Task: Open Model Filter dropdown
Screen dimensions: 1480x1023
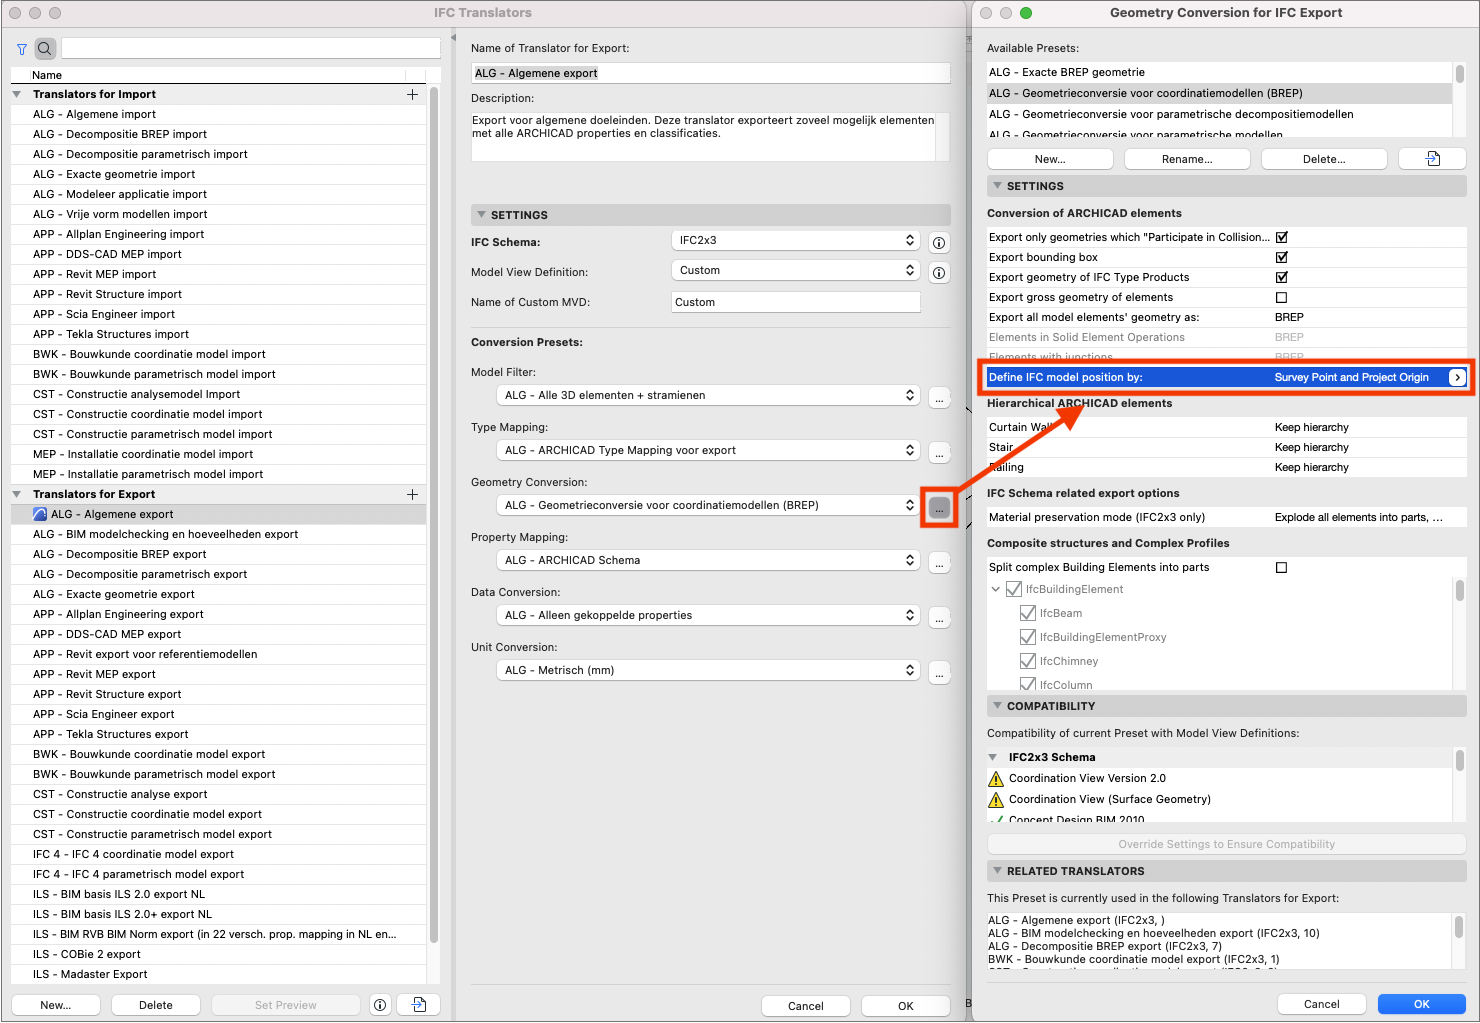Action: 708,395
